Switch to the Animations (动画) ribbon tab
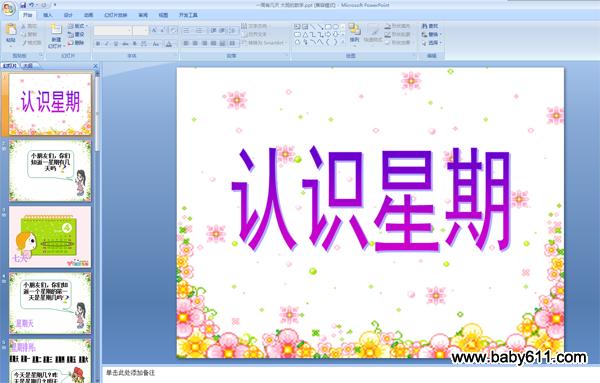The image size is (600, 383). tap(88, 15)
